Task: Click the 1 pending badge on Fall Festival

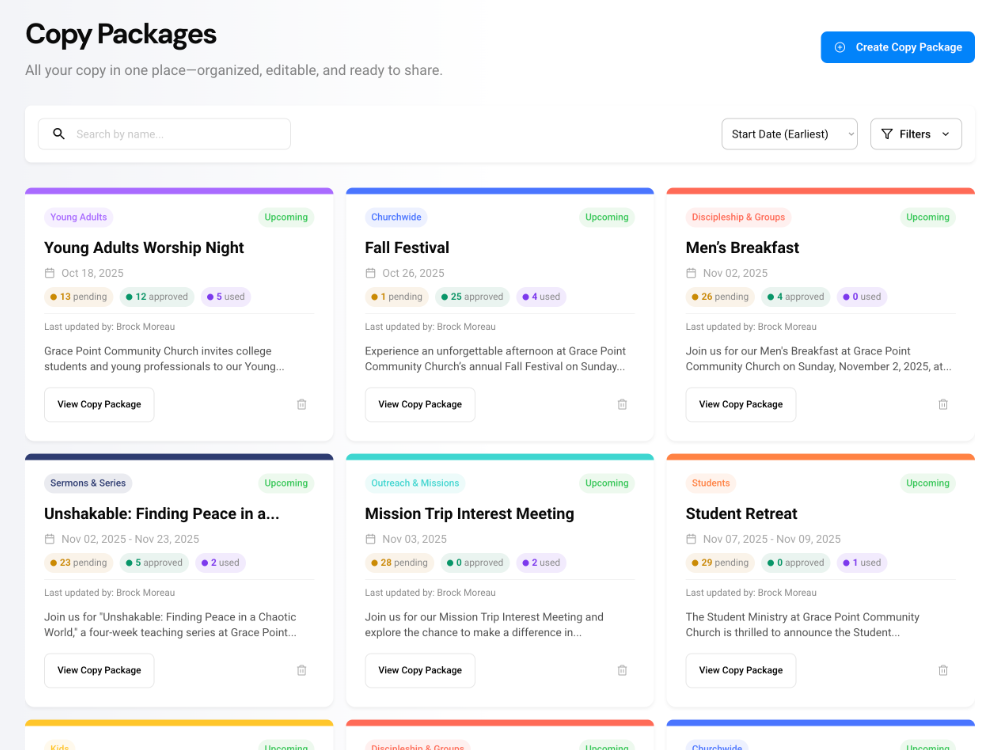Action: click(397, 297)
